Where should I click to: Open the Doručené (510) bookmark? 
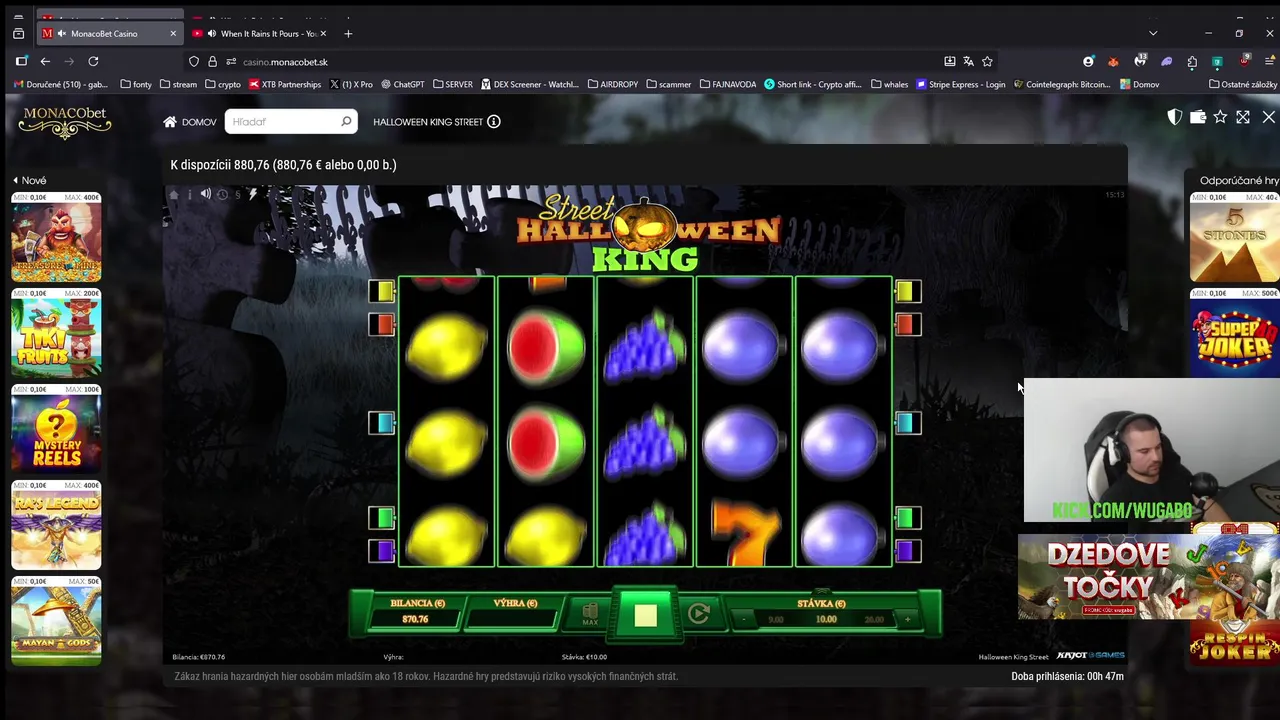pyautogui.click(x=61, y=84)
